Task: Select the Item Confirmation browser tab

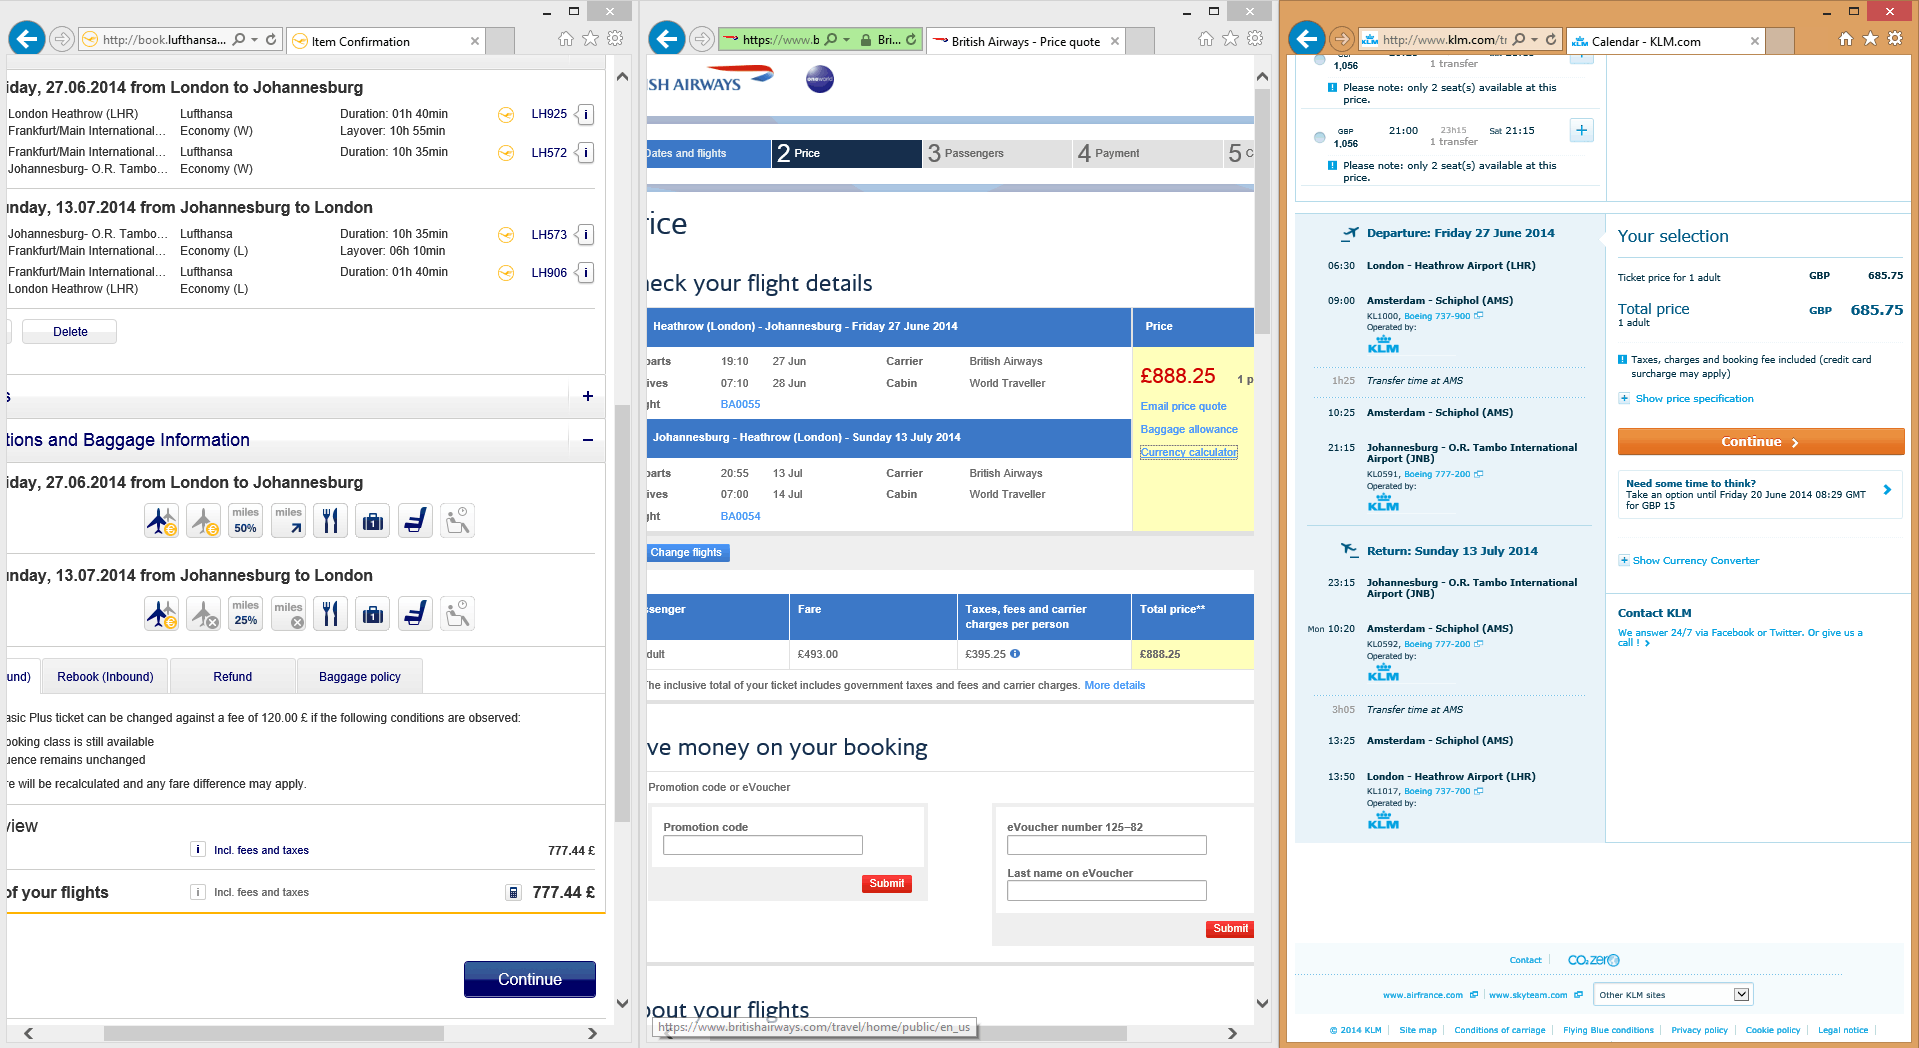Action: point(385,41)
